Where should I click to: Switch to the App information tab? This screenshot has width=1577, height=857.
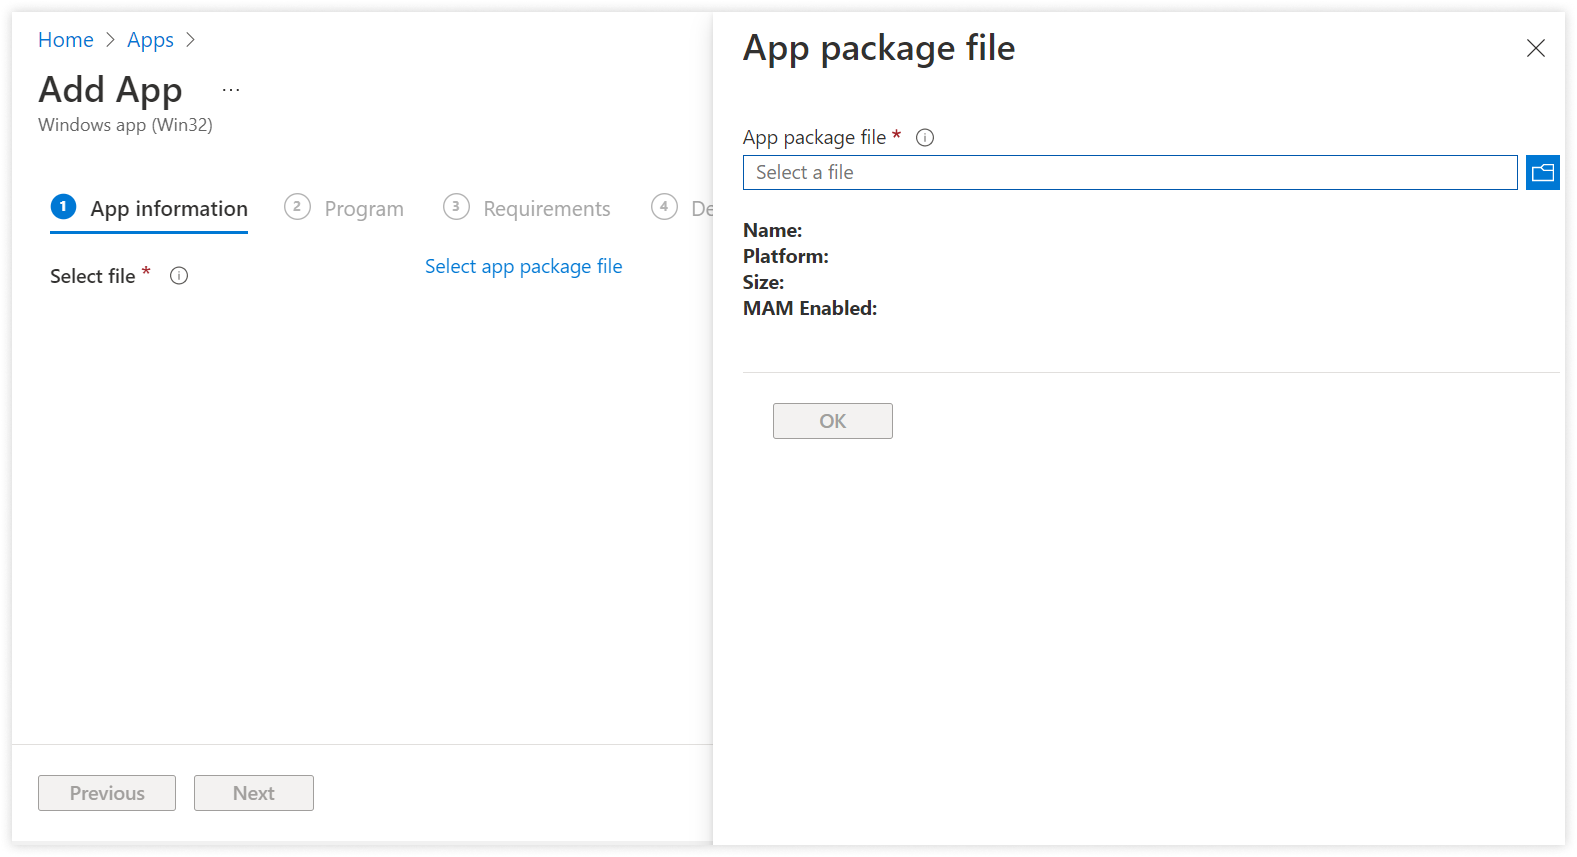tap(169, 209)
